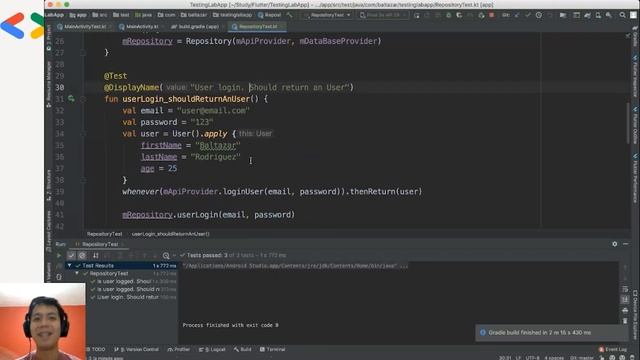Viewport: 640px width, 360px height.
Task: Clear console with trash icon
Action: 625,321
